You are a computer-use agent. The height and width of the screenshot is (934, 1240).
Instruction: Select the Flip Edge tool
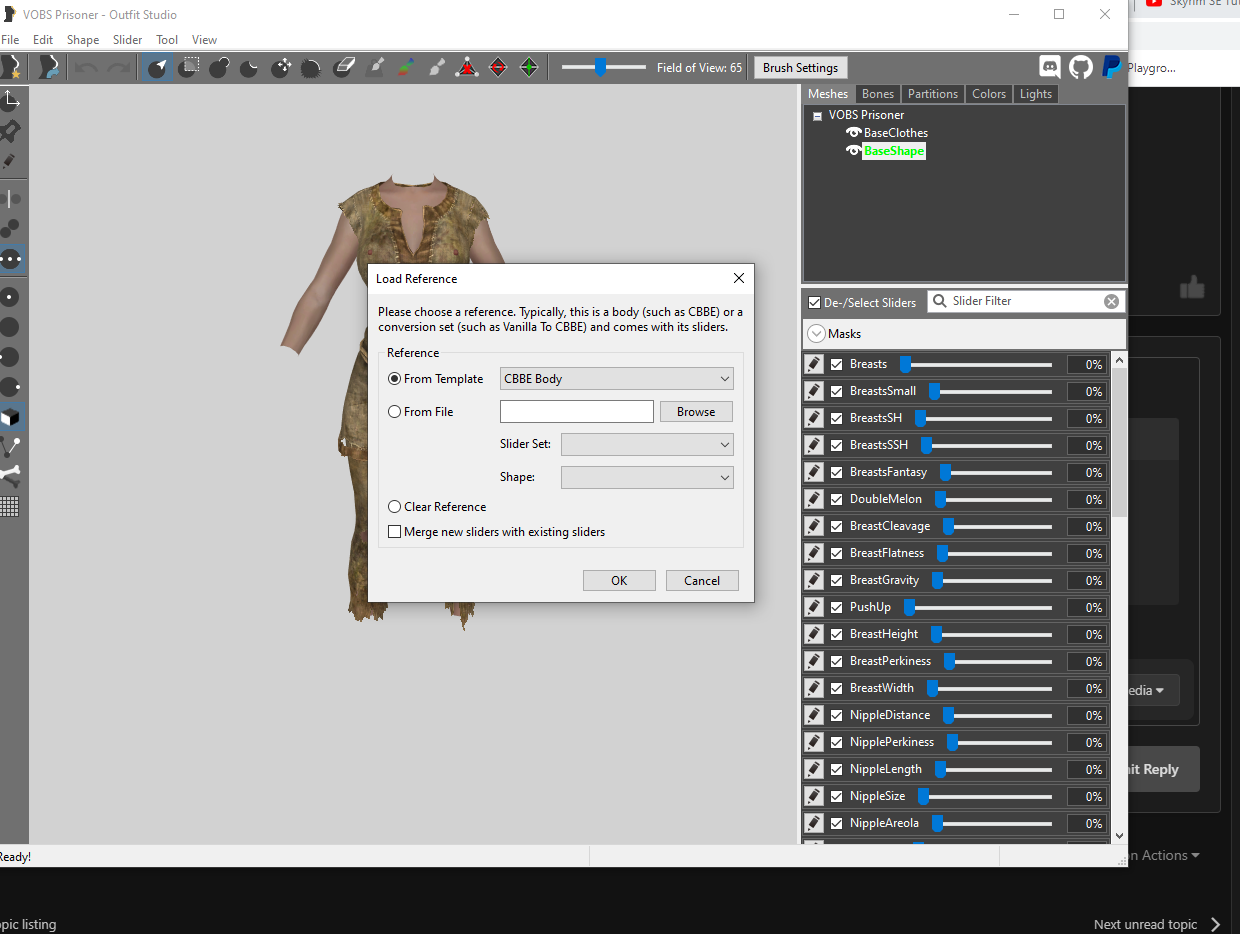pyautogui.click(x=498, y=67)
